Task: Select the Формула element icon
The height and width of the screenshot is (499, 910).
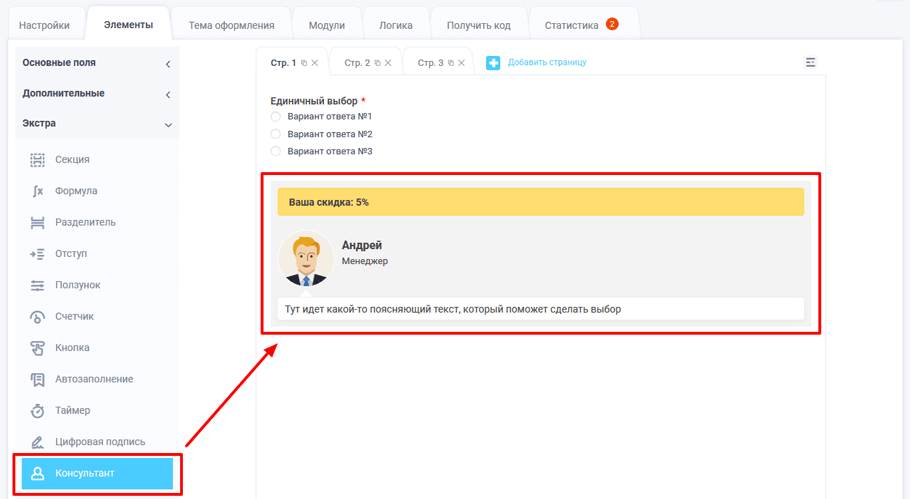Action: (38, 191)
